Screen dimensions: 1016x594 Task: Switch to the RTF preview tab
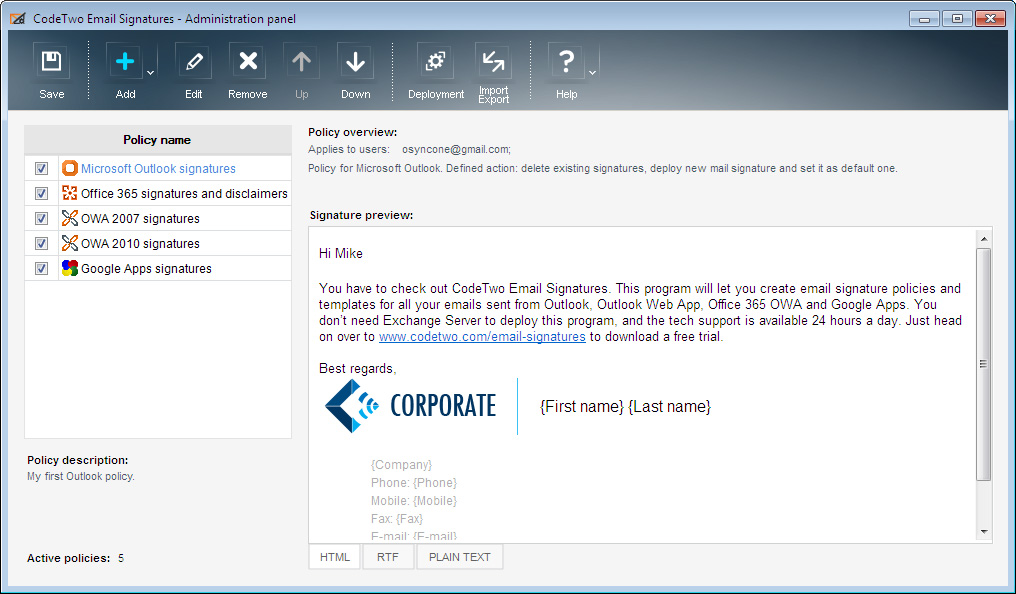(388, 557)
